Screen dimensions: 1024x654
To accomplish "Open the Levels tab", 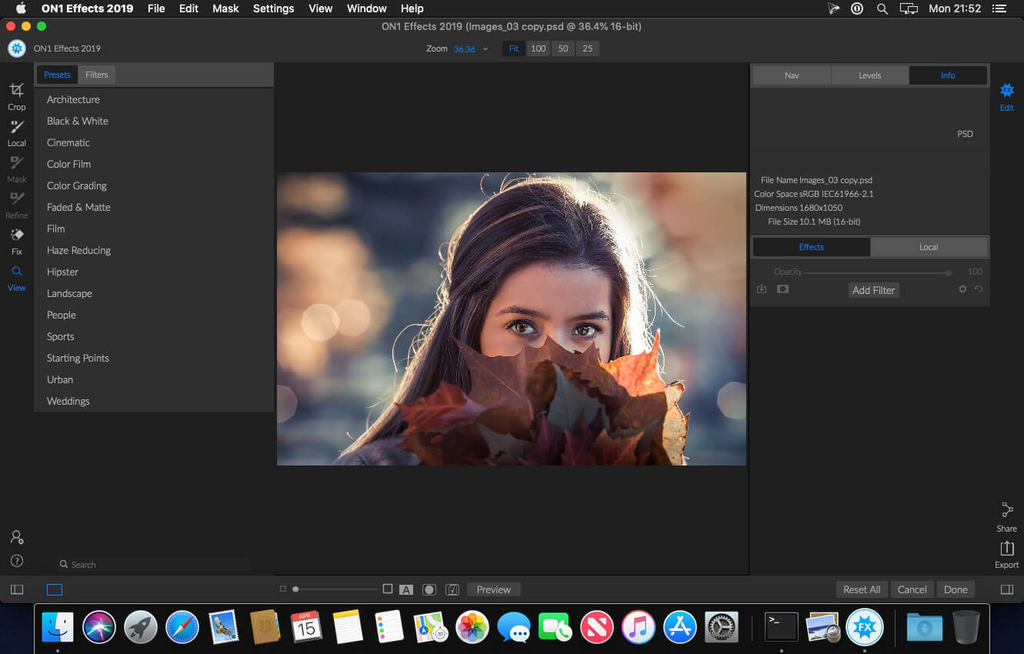I will (x=870, y=76).
